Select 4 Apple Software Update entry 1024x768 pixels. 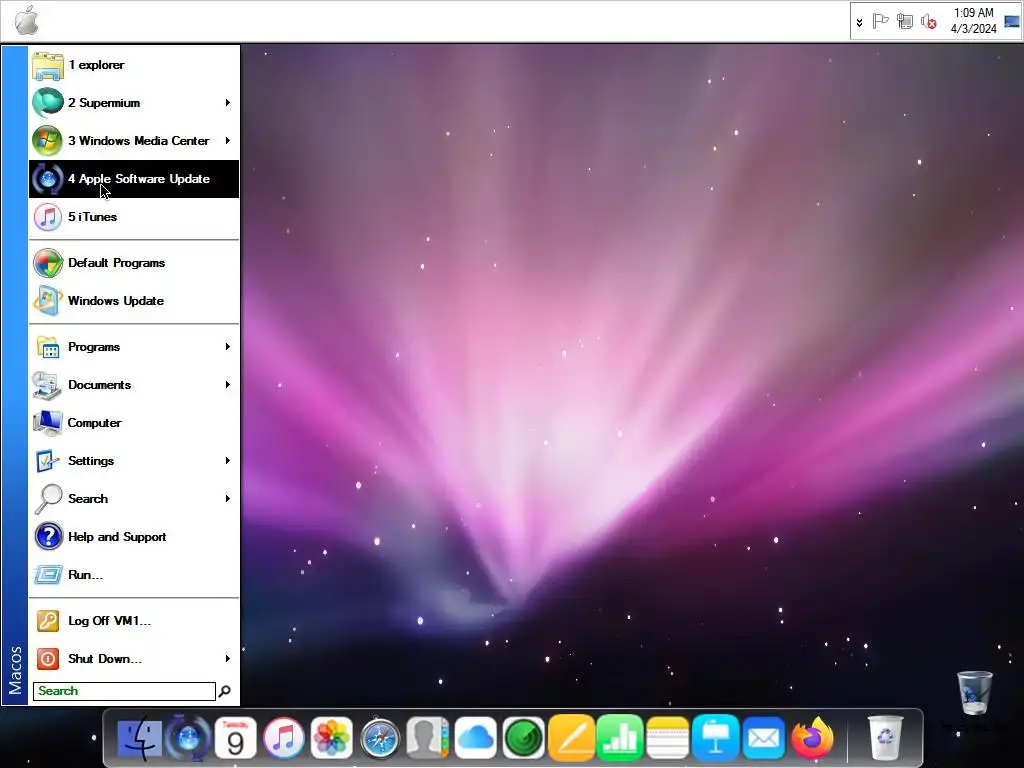pyautogui.click(x=134, y=179)
